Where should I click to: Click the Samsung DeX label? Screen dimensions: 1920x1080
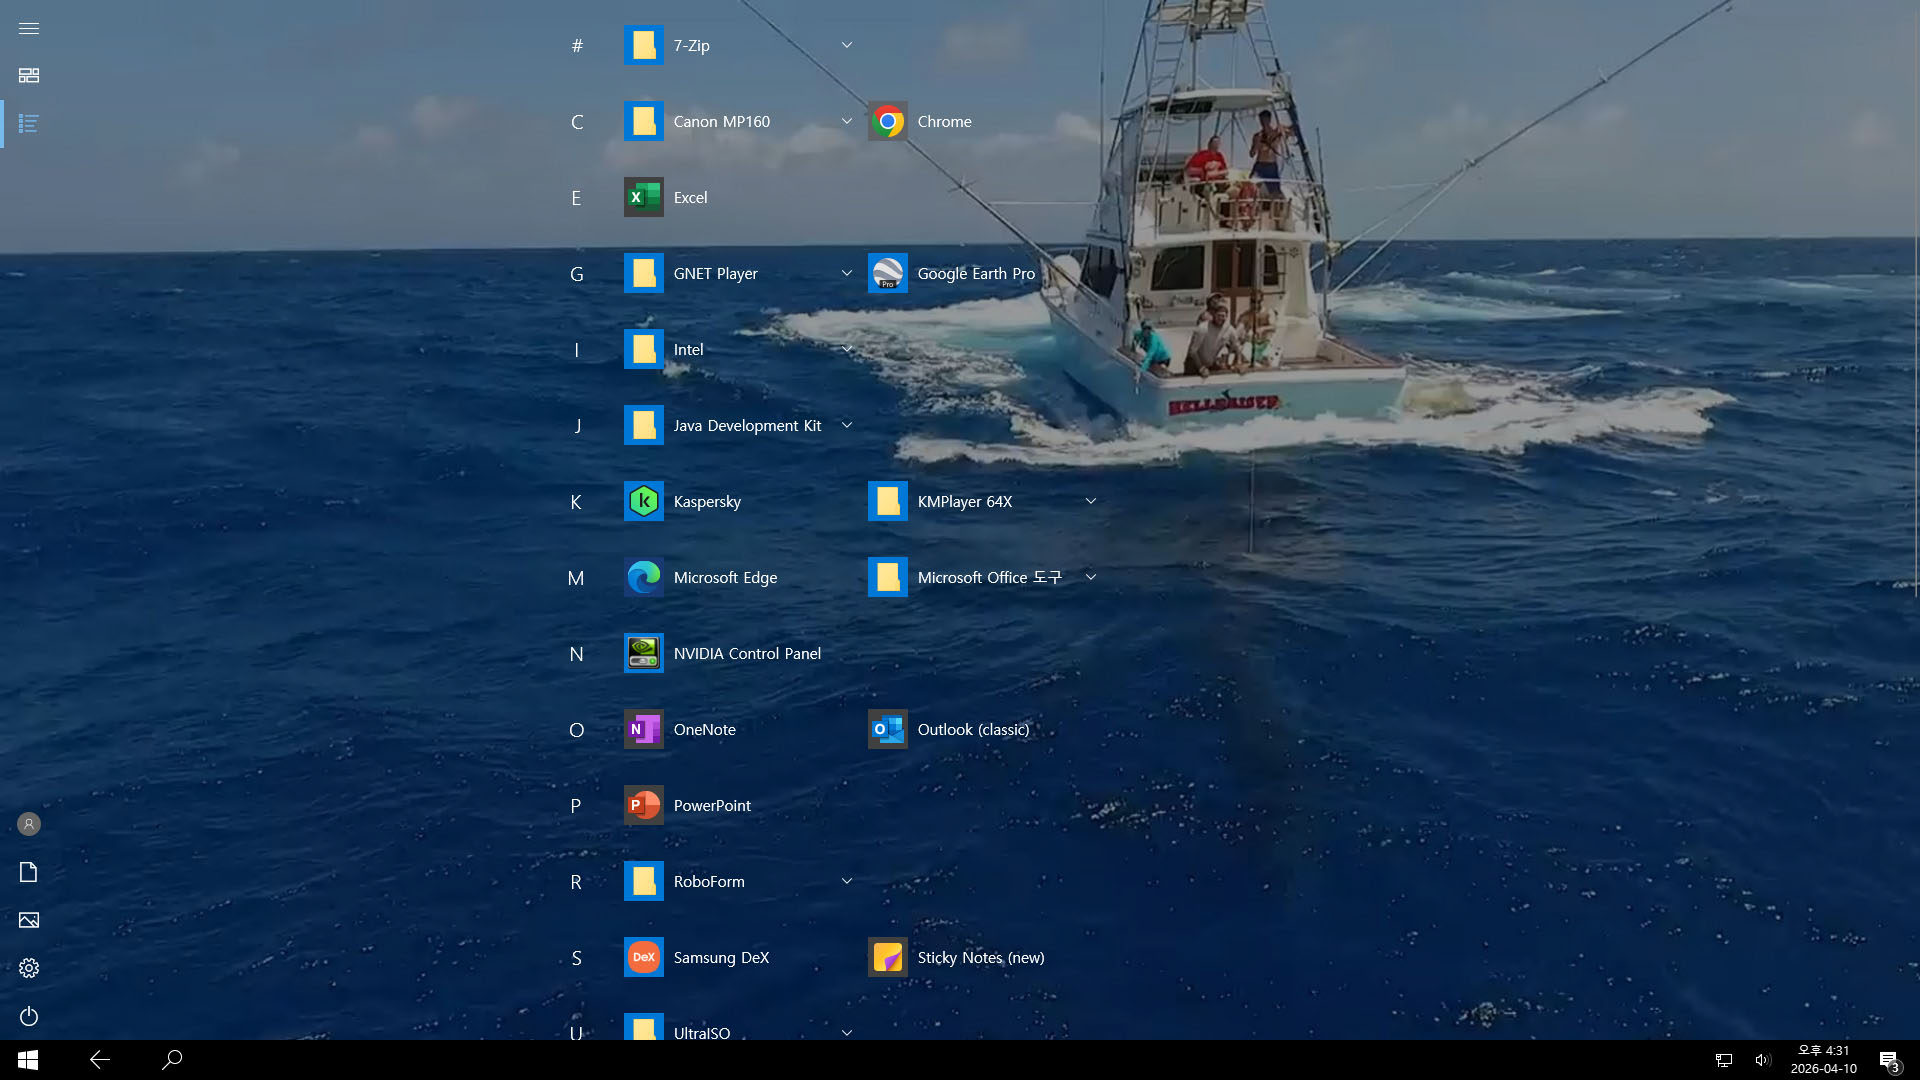tap(721, 957)
